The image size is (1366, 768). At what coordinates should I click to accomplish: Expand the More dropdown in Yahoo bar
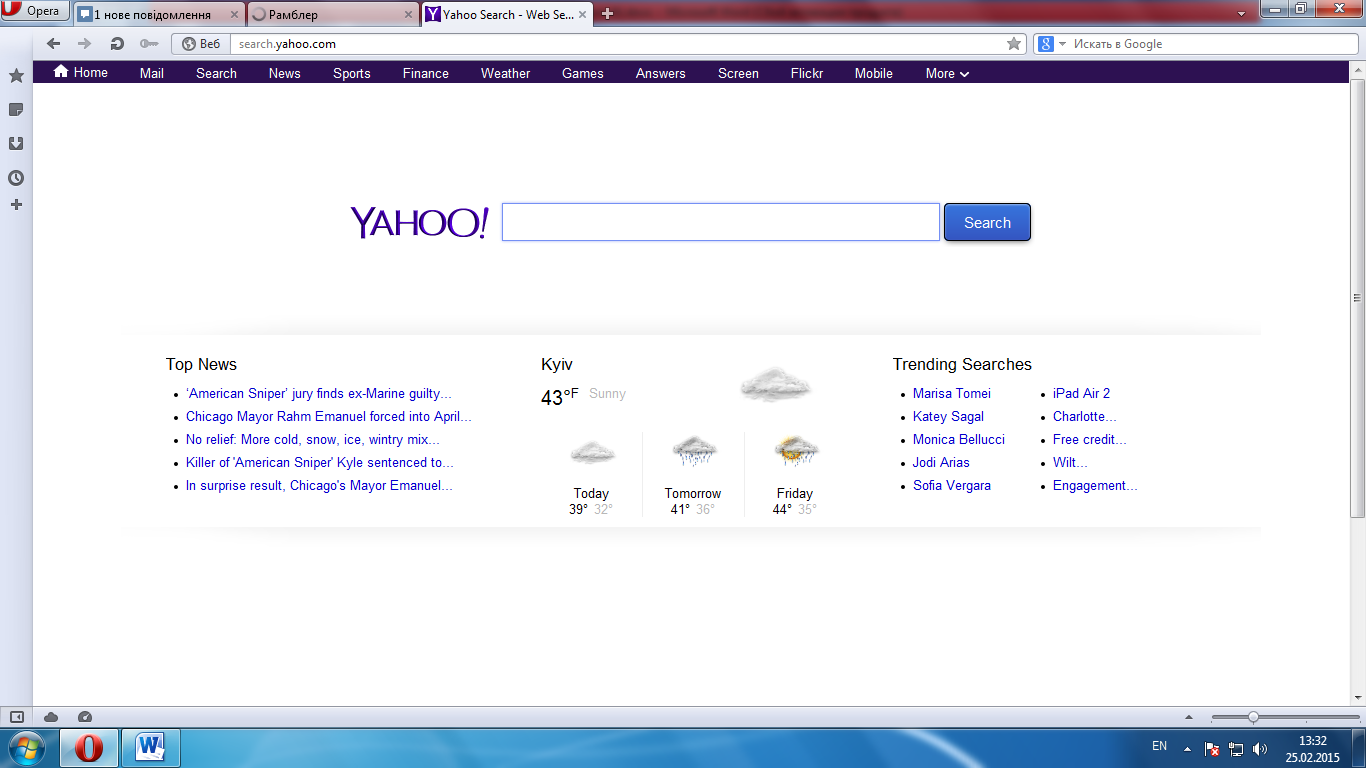[x=947, y=73]
